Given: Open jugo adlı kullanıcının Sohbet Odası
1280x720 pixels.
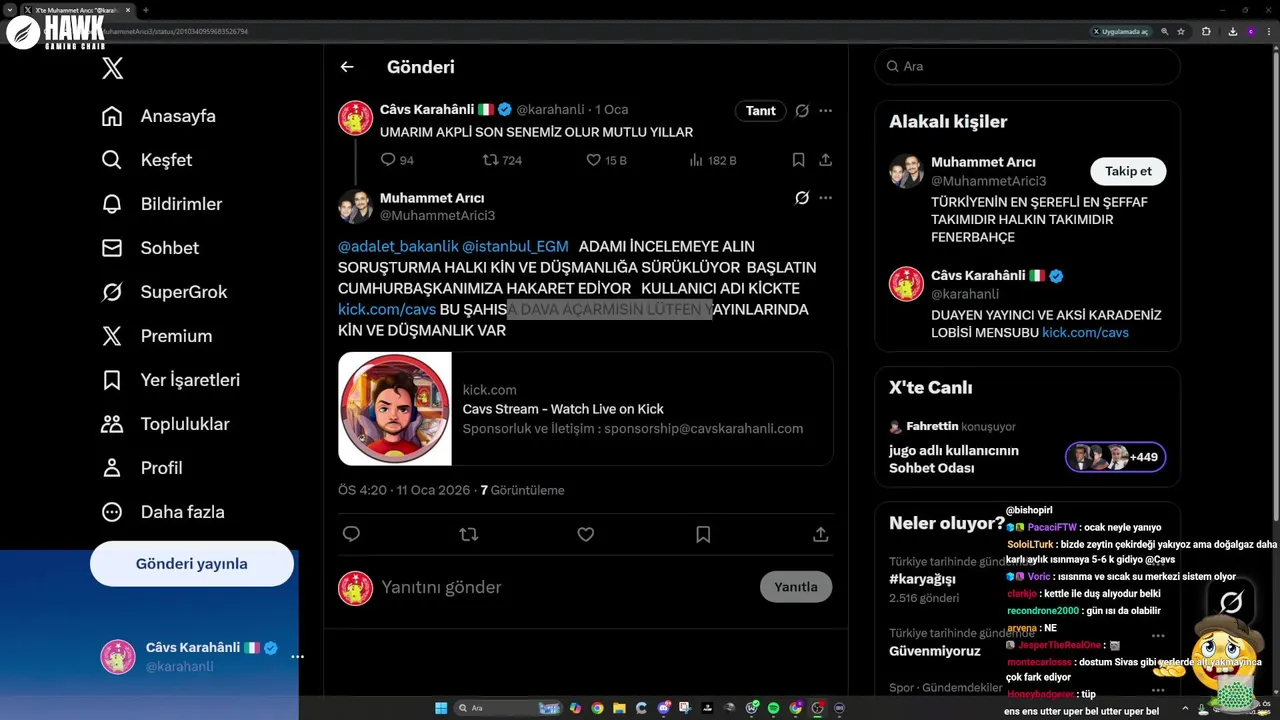Looking at the screenshot, I should click(x=954, y=459).
